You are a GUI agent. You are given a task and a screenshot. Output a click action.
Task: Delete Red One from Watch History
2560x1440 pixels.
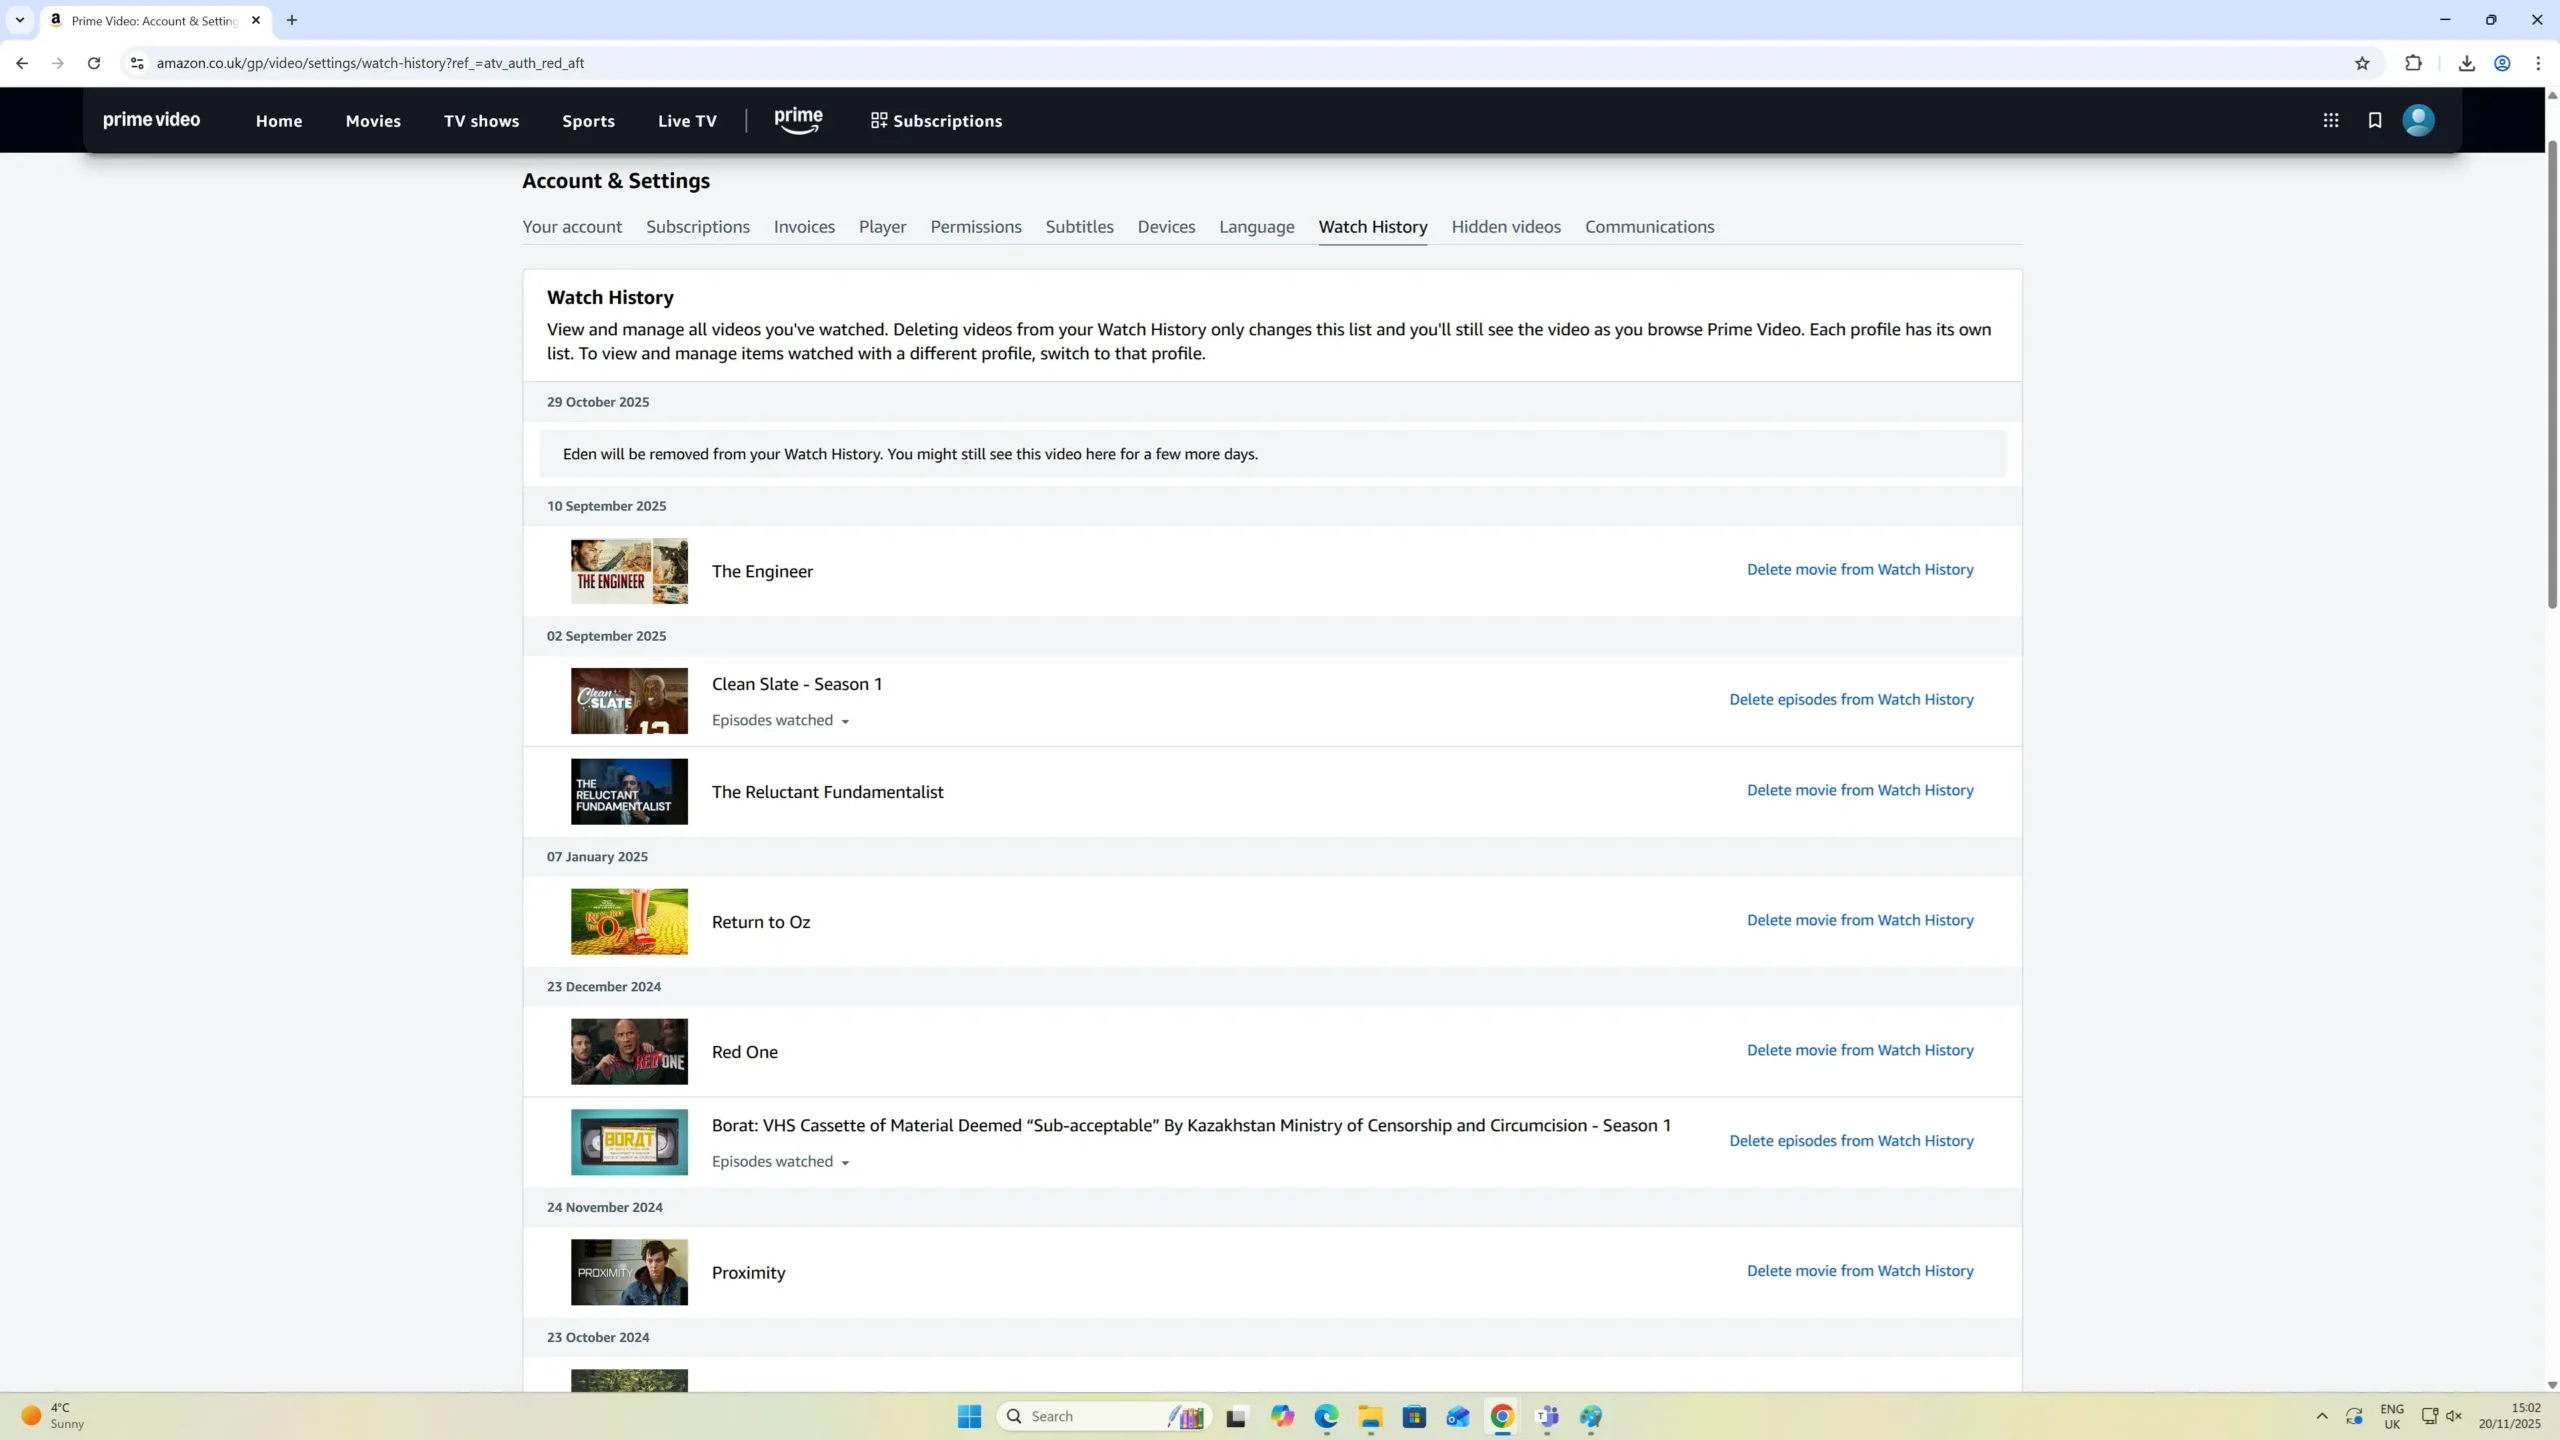point(1859,1050)
